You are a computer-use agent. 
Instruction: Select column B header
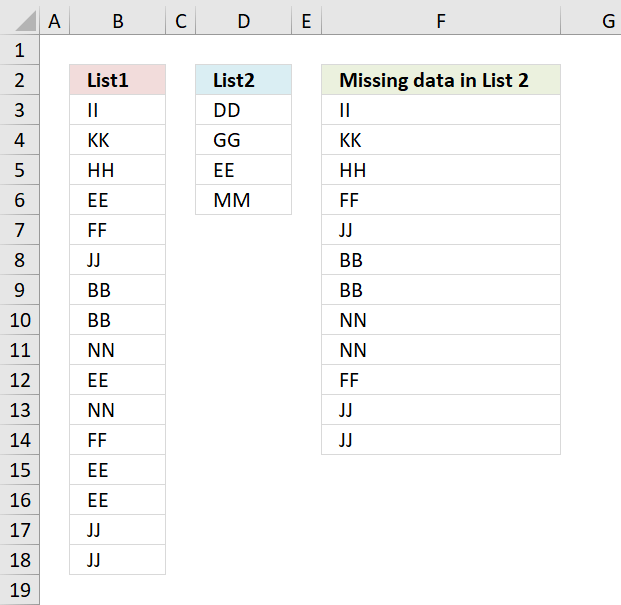118,20
